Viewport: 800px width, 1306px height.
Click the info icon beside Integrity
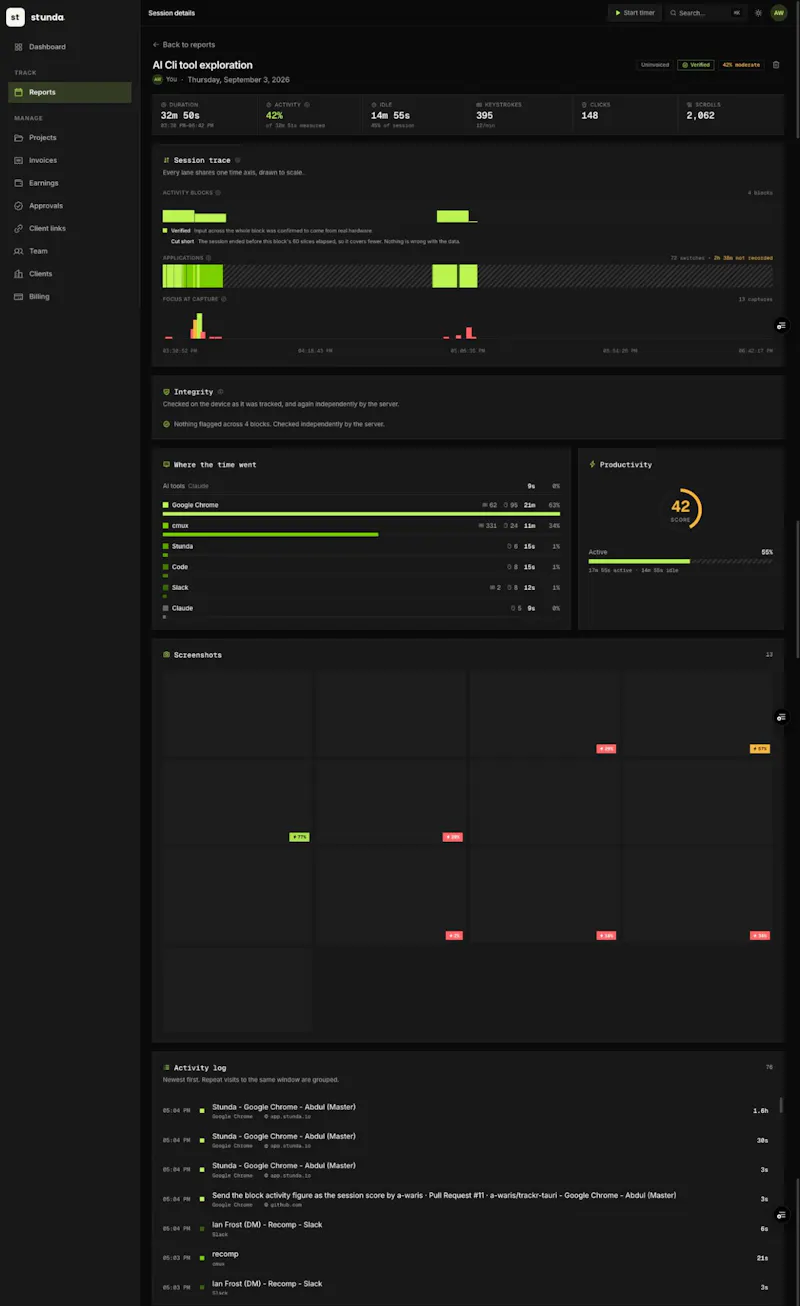(x=220, y=392)
